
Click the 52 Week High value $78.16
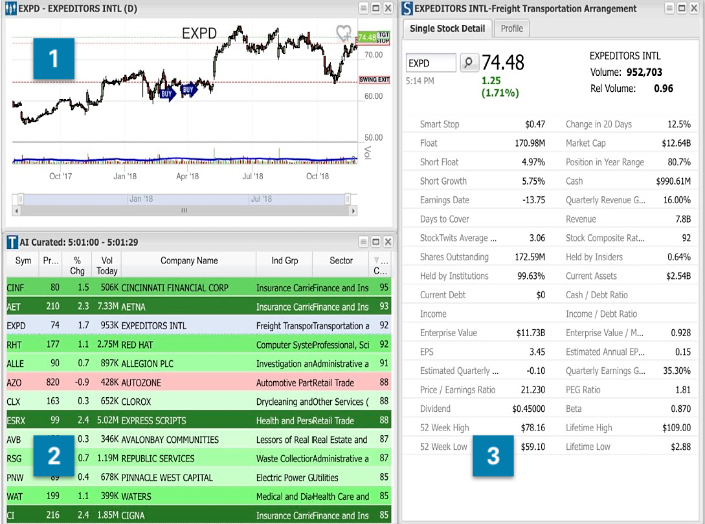(533, 428)
